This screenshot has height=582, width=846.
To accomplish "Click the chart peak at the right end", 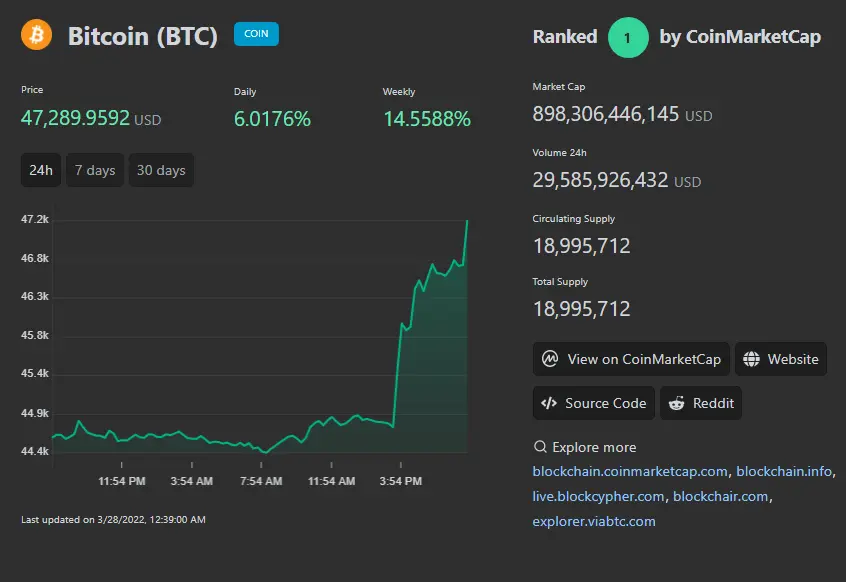I will [x=467, y=221].
